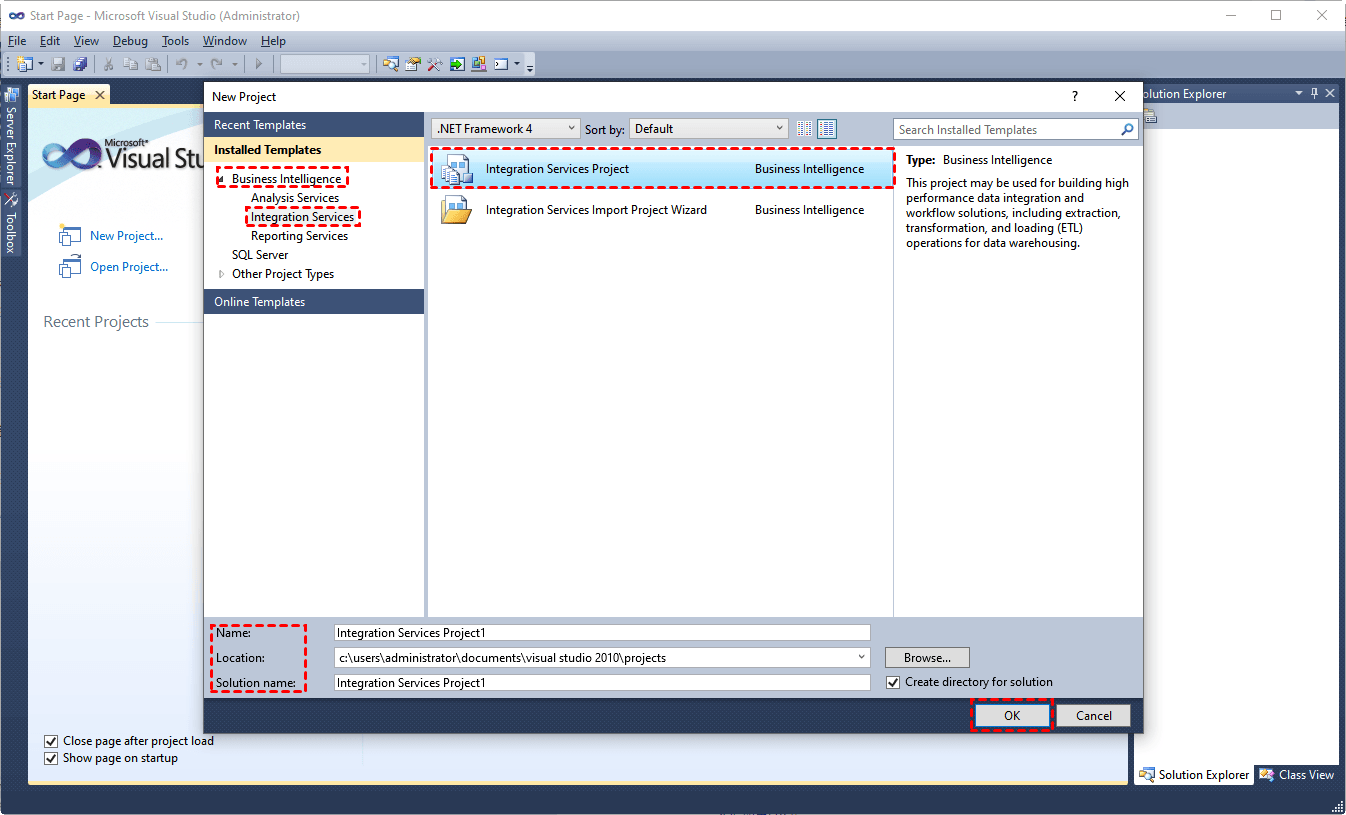
Task: Open the Server Explorer side tab
Action: click(x=12, y=137)
